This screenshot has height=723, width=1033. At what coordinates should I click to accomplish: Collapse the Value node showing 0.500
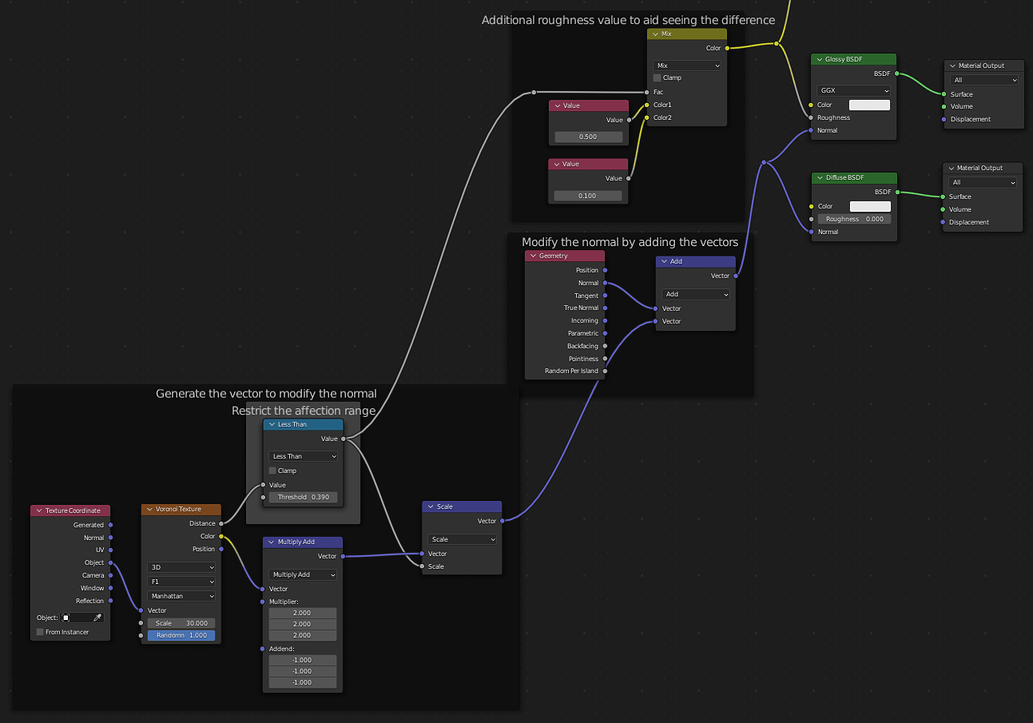coord(557,105)
